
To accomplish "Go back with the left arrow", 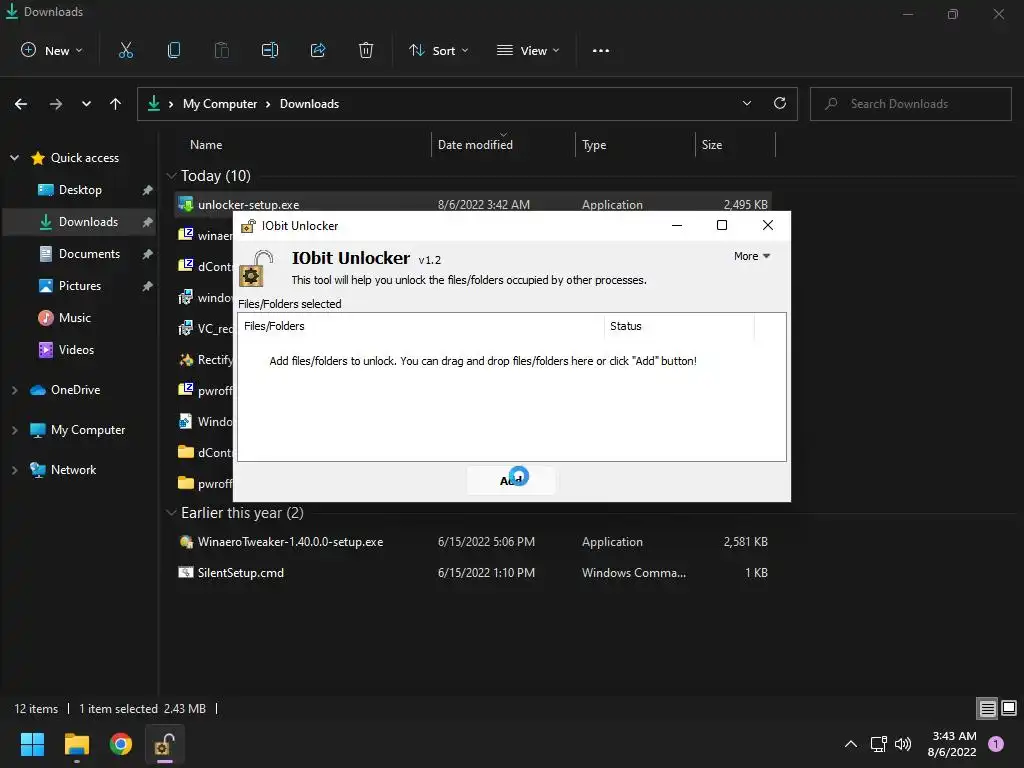I will point(21,104).
